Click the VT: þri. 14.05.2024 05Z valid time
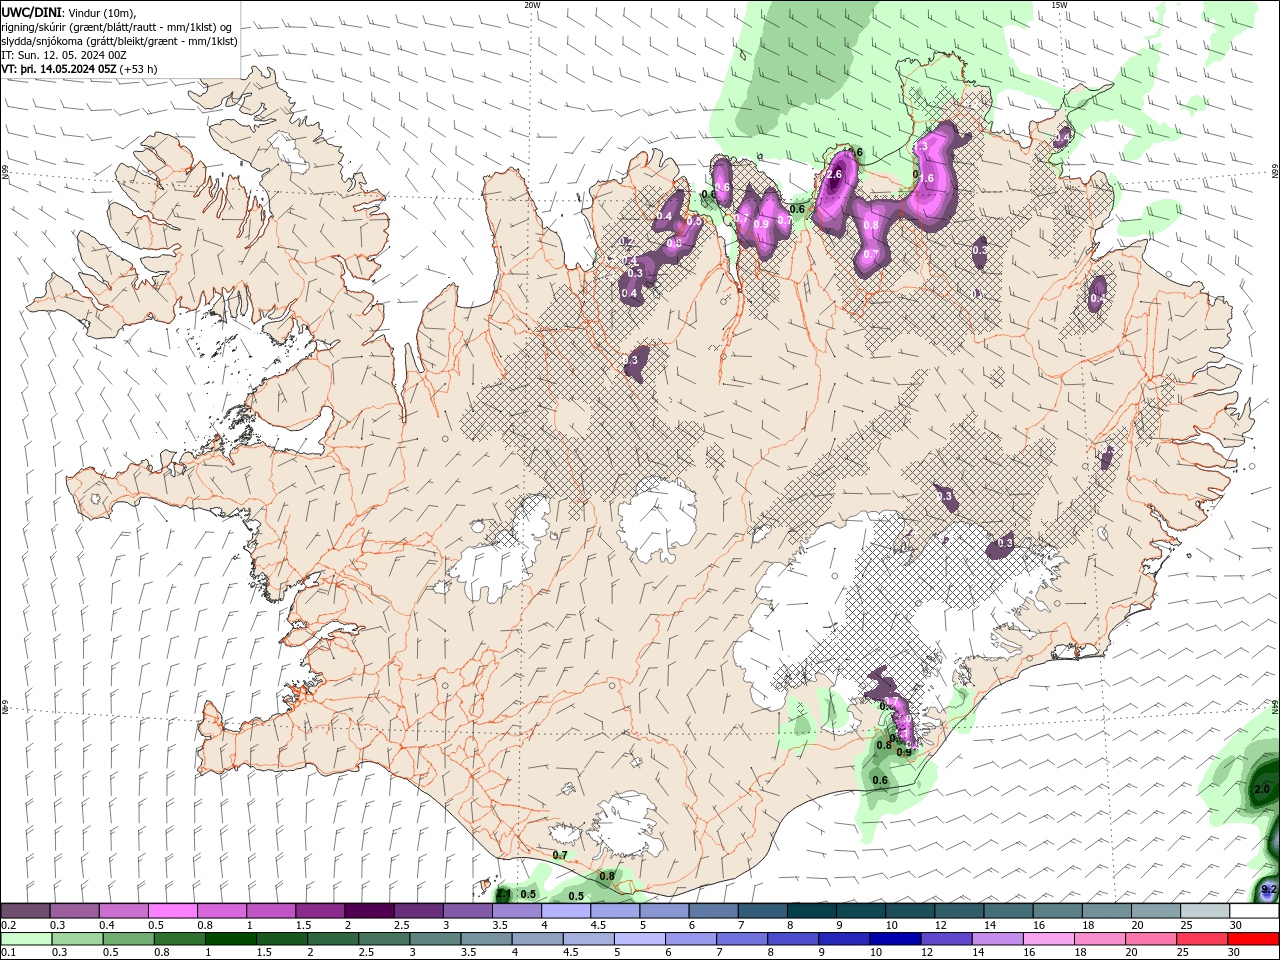The width and height of the screenshot is (1280, 960). click(58, 69)
